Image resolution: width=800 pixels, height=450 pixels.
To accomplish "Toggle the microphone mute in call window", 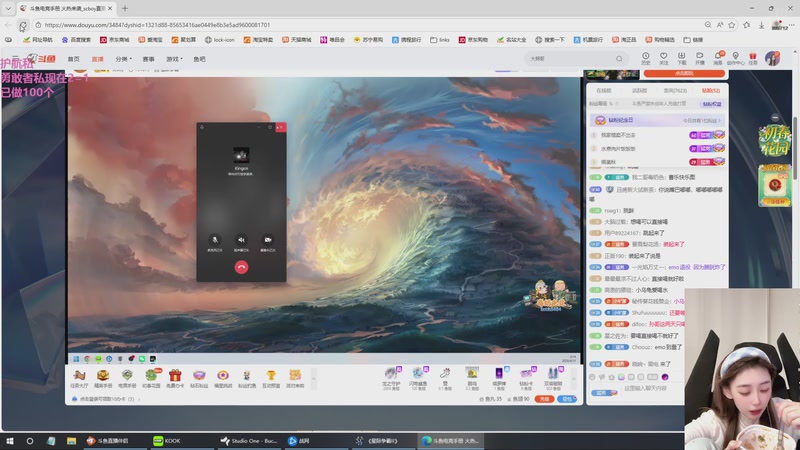I will 215,240.
